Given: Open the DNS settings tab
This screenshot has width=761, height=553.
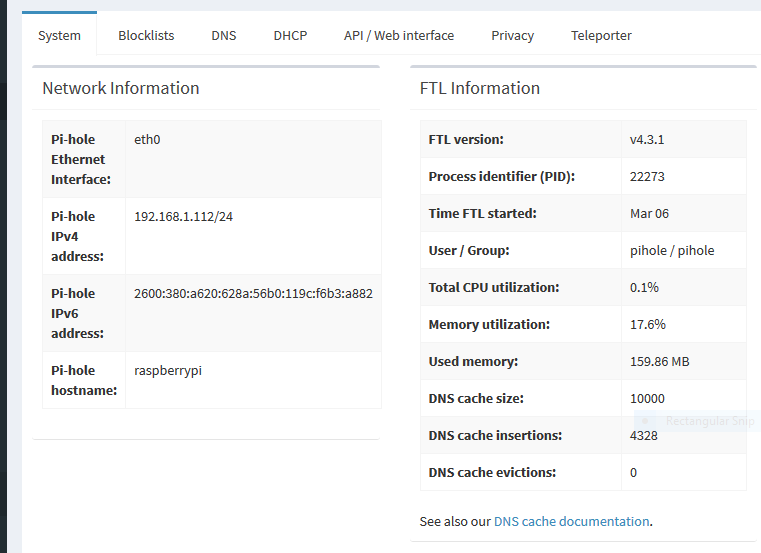Looking at the screenshot, I should pyautogui.click(x=224, y=35).
